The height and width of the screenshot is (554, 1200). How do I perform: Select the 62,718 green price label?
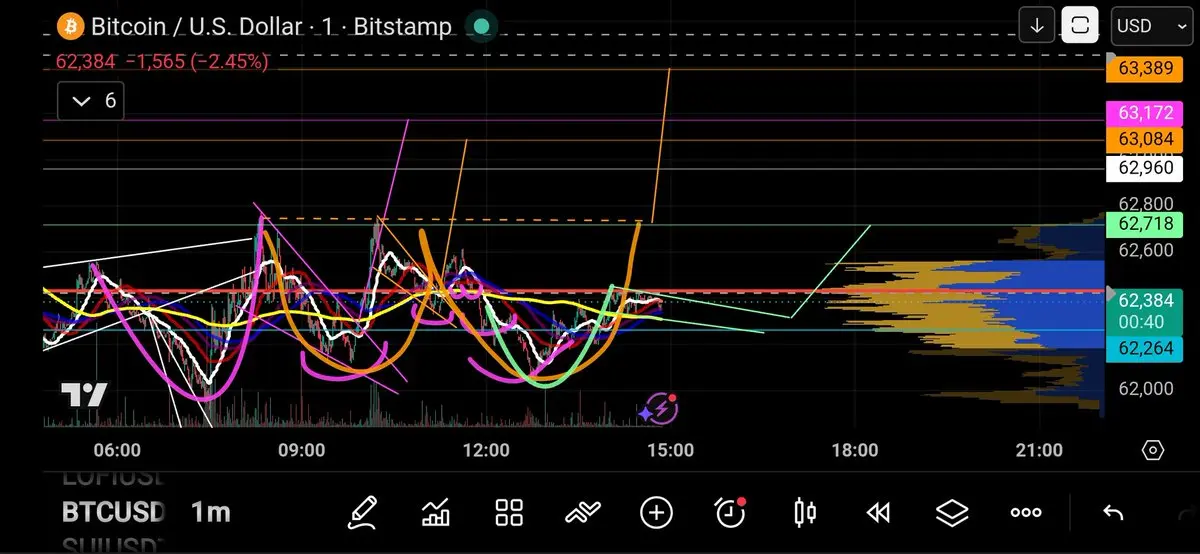coord(1145,224)
